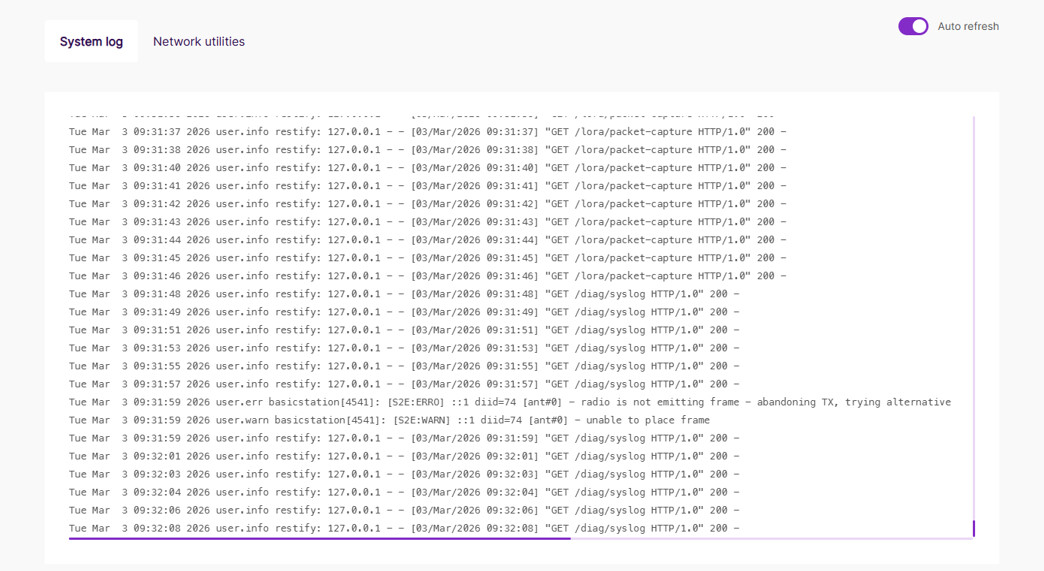Select the S2E:ERRO radio not emitting frame line
The image size is (1044, 571).
(x=509, y=402)
